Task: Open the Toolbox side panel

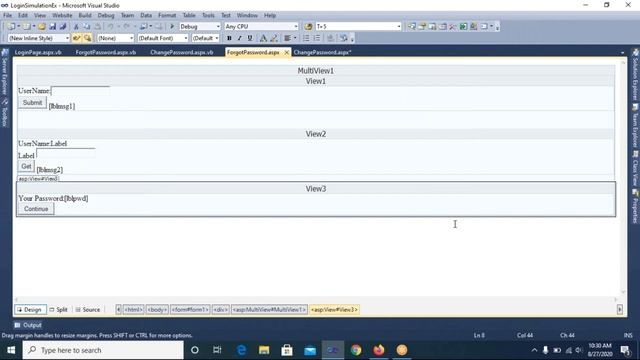Action: pos(5,113)
